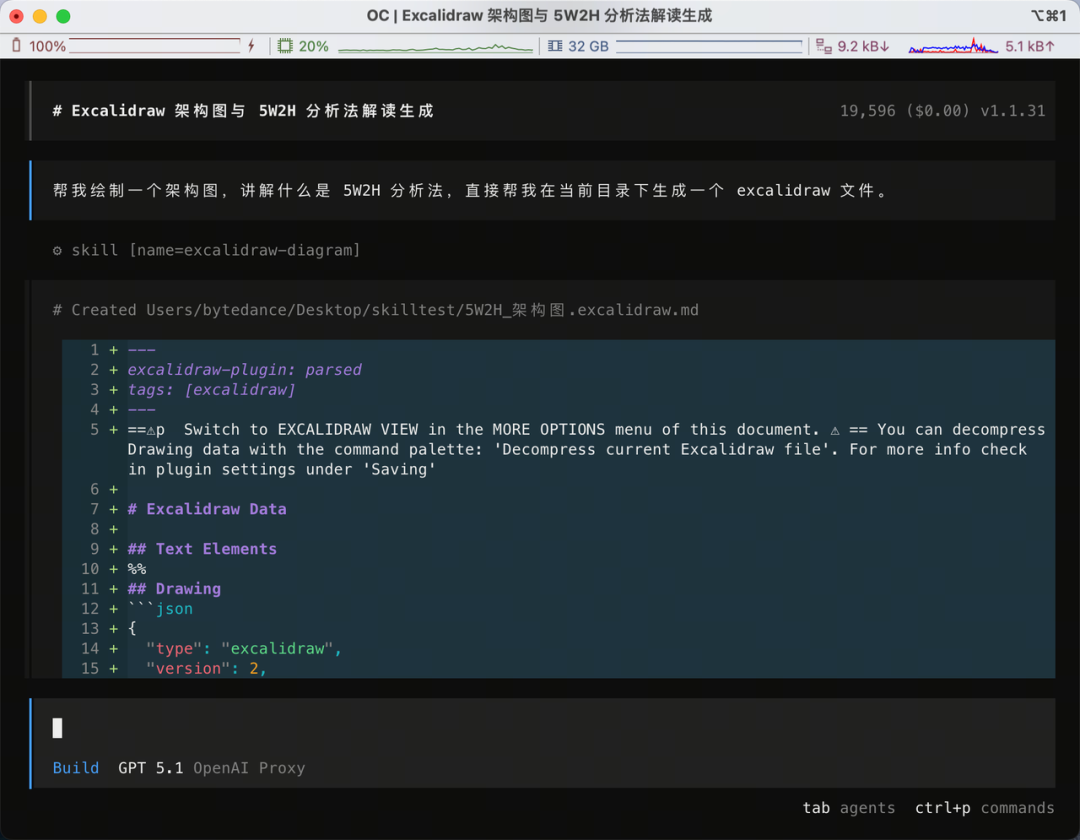
Task: Click the memory usage bar
Action: click(709, 46)
